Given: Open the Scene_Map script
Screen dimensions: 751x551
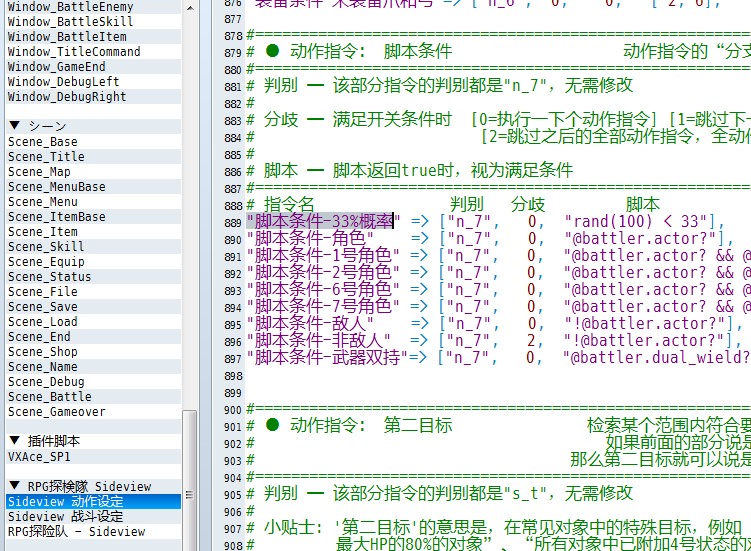Looking at the screenshot, I should (x=93, y=171).
